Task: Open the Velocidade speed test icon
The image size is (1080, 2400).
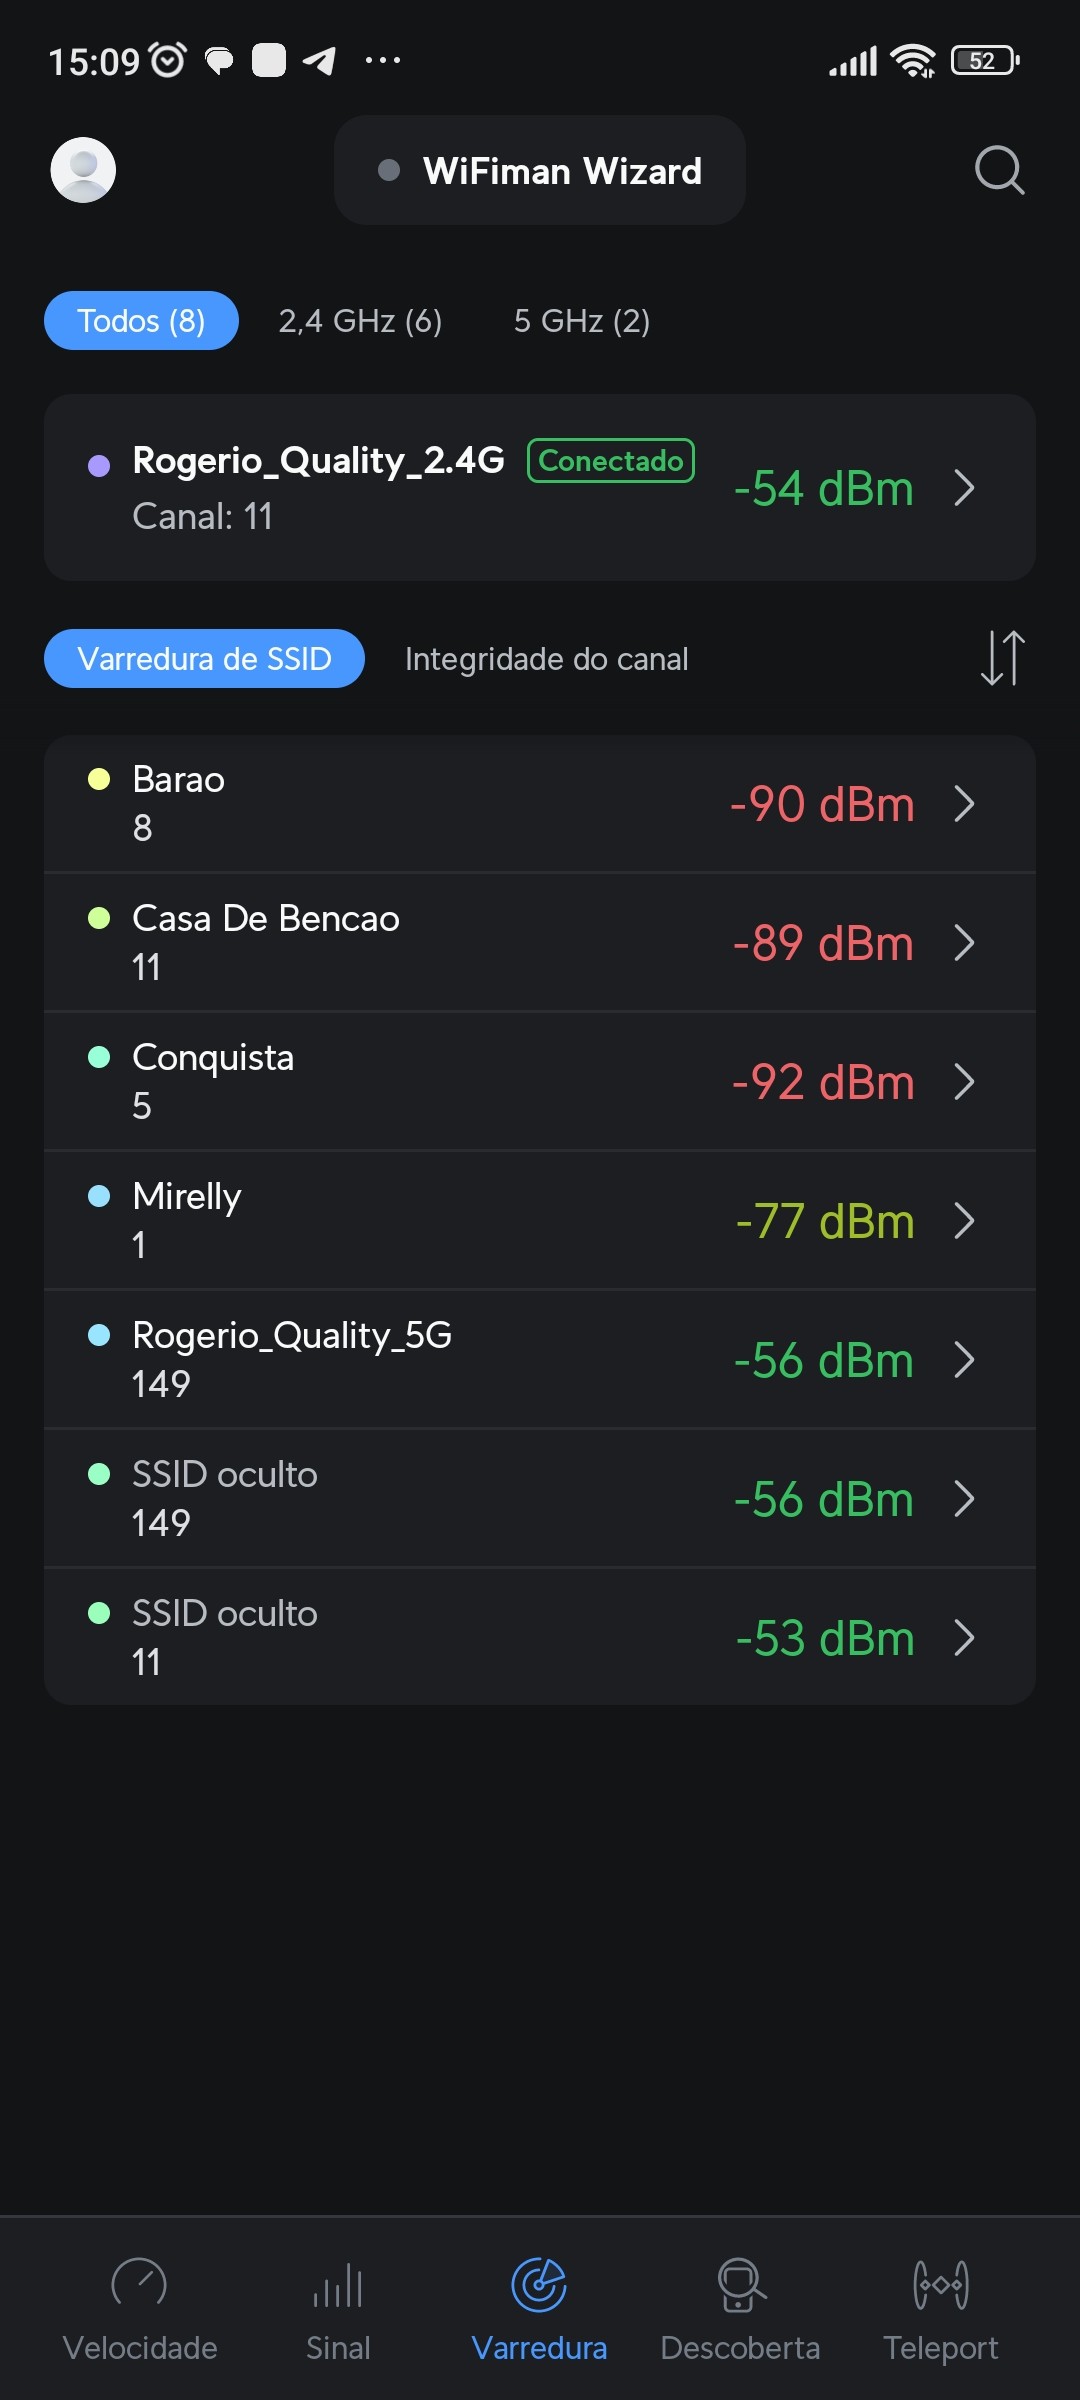Action: [x=139, y=2284]
